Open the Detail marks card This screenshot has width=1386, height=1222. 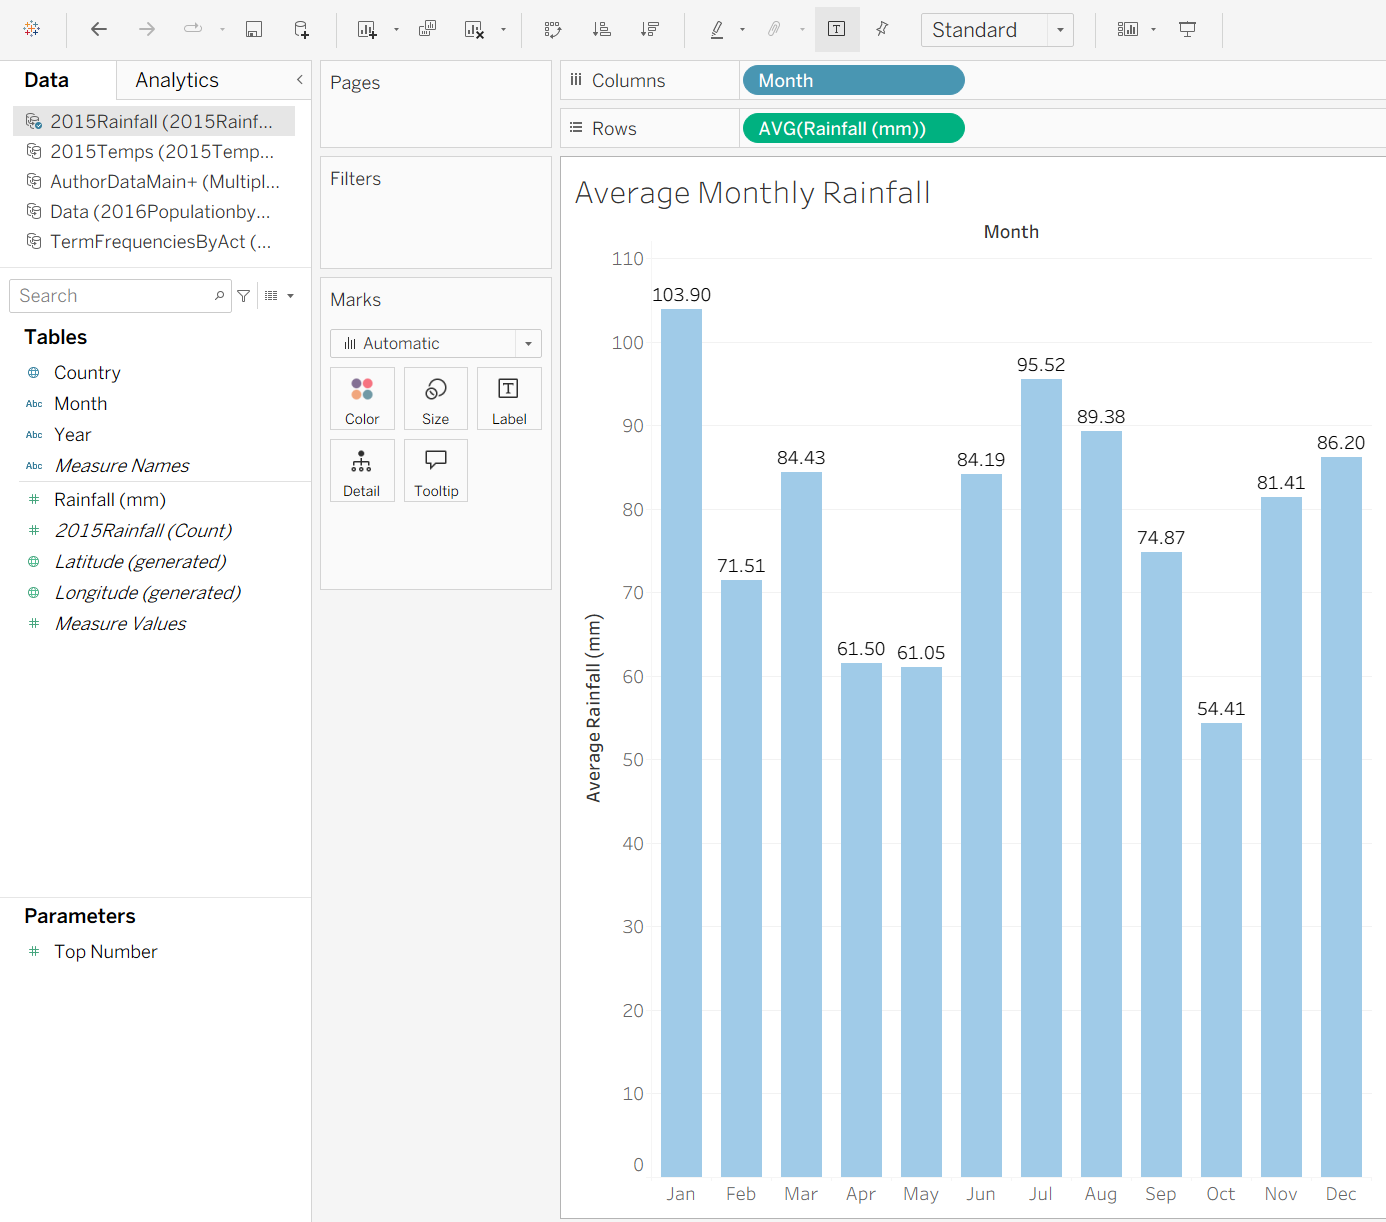tap(362, 471)
